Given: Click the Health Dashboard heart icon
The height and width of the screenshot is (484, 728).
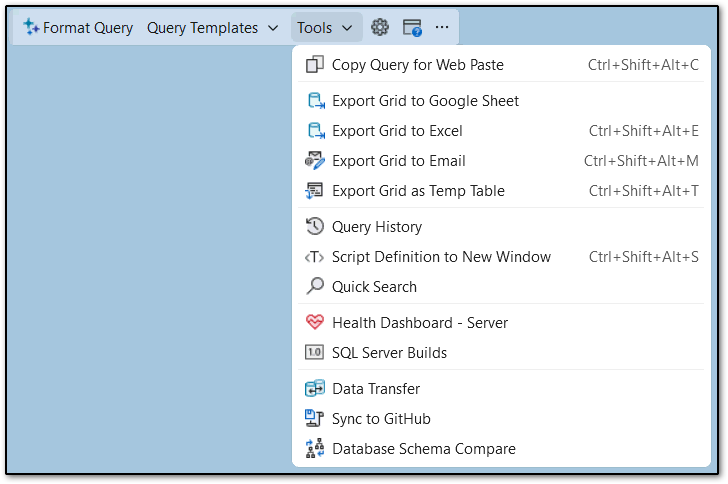Looking at the screenshot, I should 315,323.
